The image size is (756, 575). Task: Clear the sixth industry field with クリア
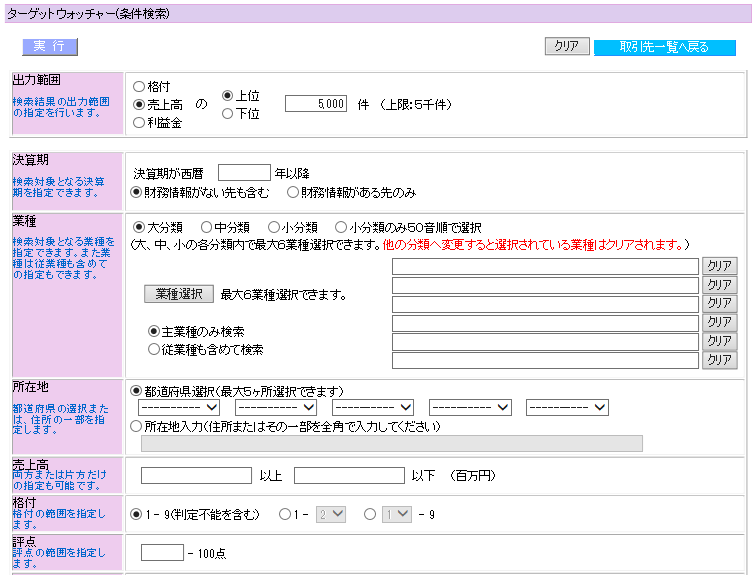tap(720, 360)
